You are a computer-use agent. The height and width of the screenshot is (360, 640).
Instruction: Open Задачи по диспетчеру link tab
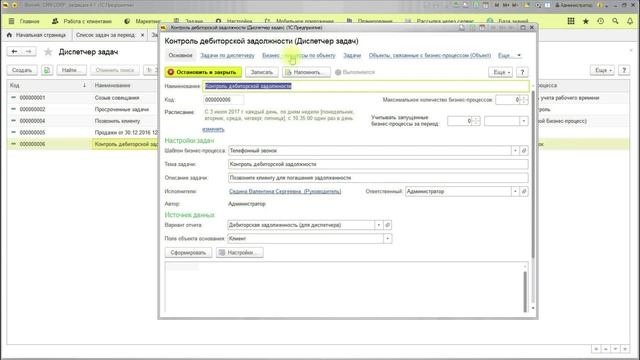pos(227,56)
